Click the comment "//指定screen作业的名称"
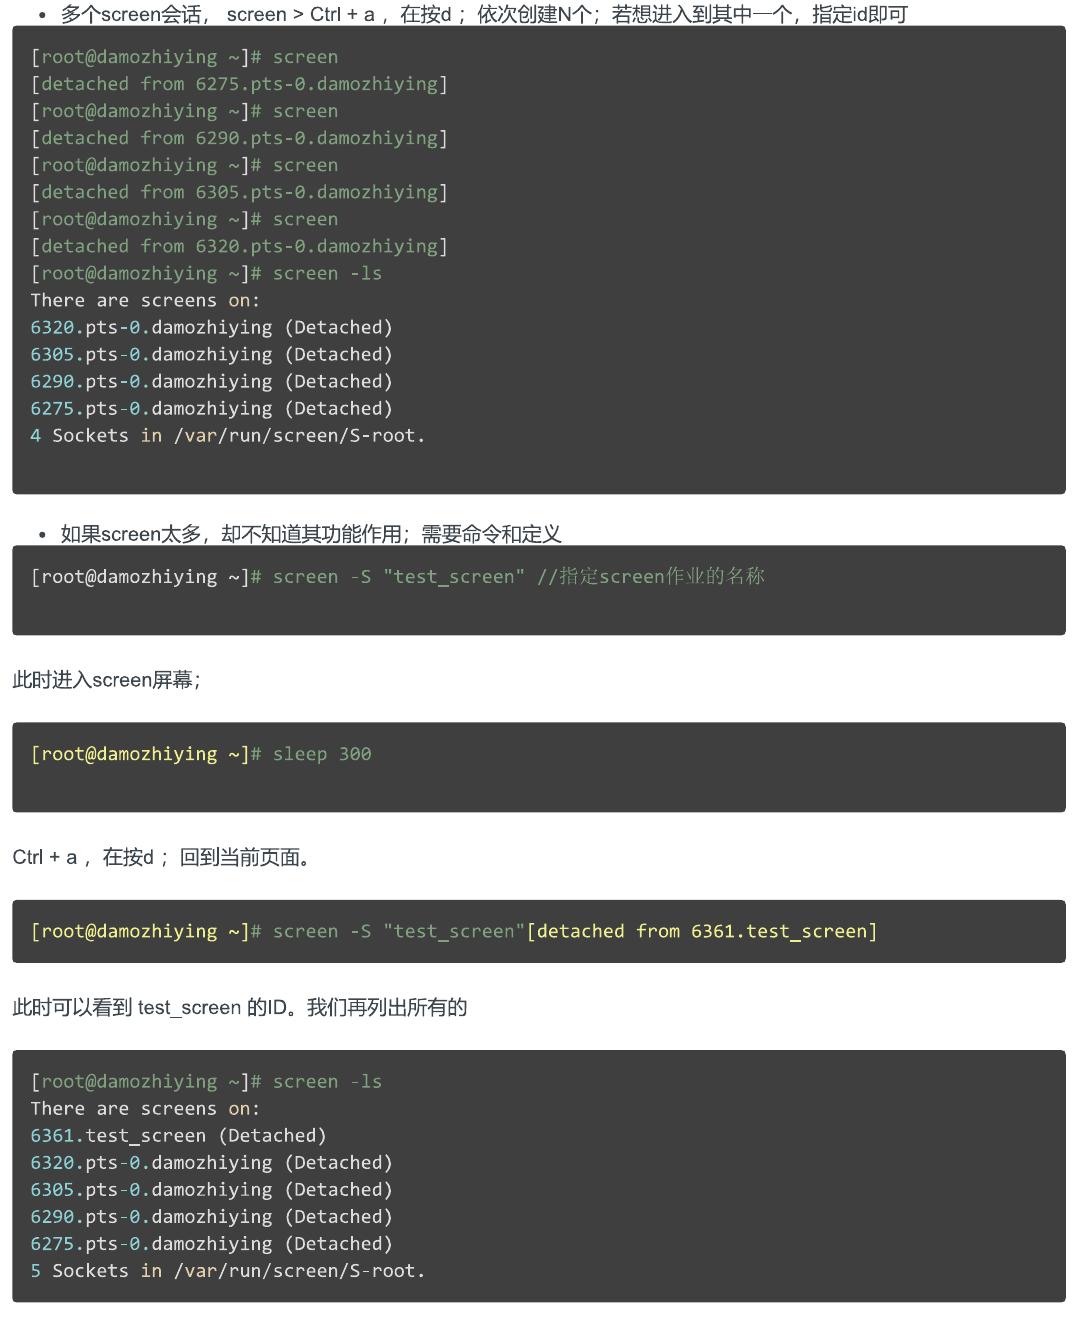The width and height of the screenshot is (1078, 1340). [650, 577]
